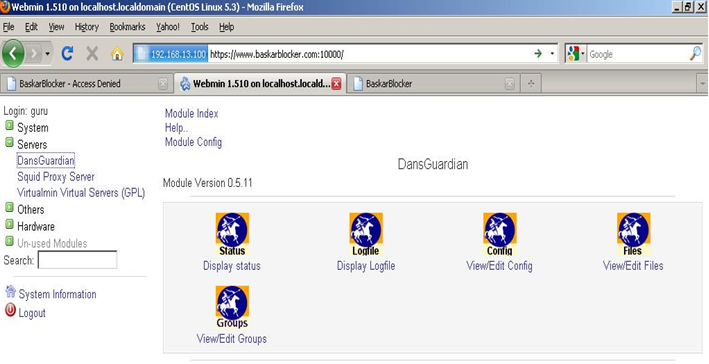
Task: Open the Yahoo! menu
Action: 168,27
